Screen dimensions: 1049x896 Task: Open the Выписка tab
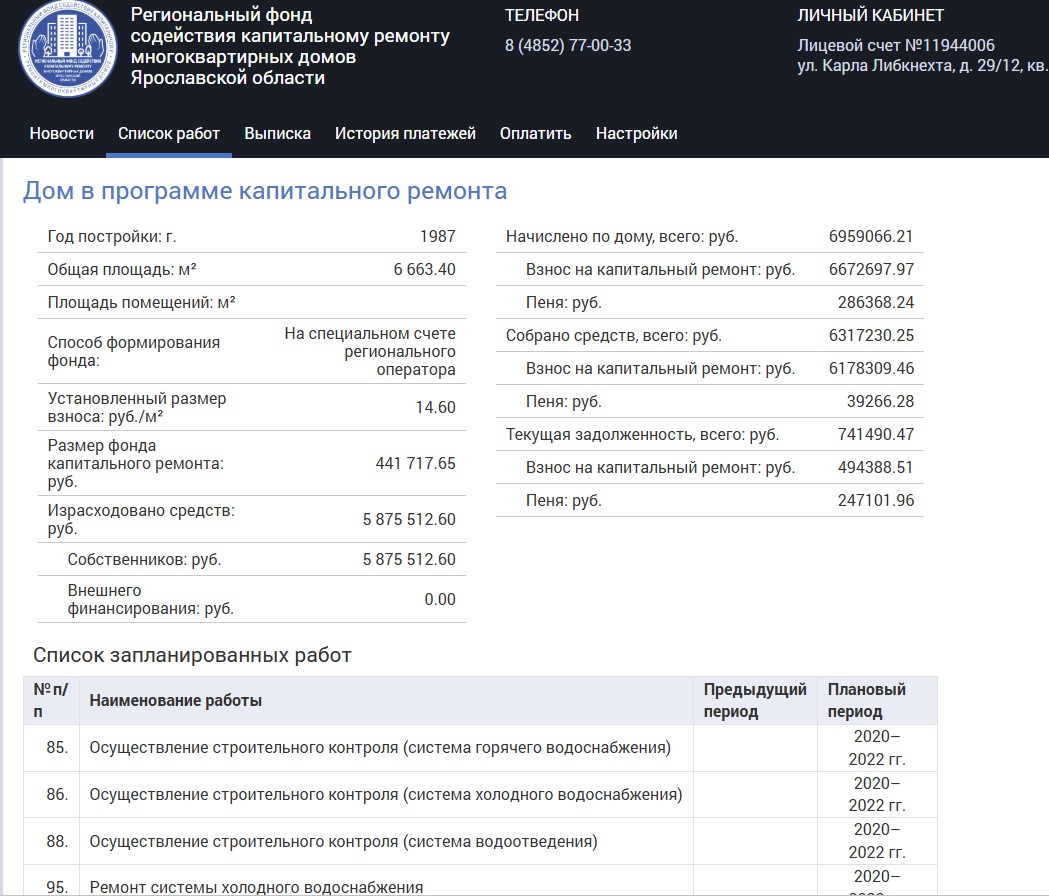coord(278,134)
